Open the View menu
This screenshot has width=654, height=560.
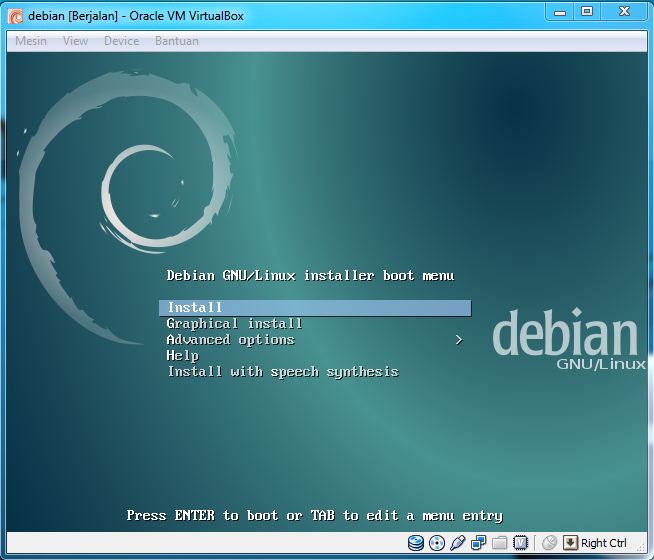coord(75,41)
